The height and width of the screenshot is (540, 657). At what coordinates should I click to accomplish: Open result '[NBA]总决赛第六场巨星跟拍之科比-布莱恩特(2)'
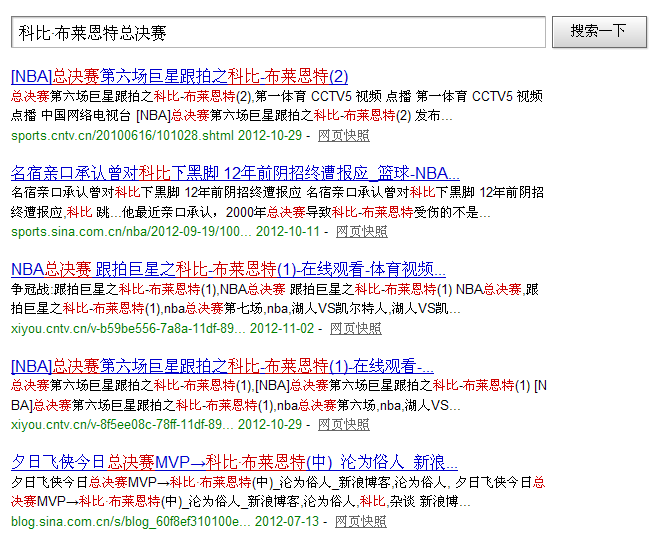pyautogui.click(x=179, y=76)
